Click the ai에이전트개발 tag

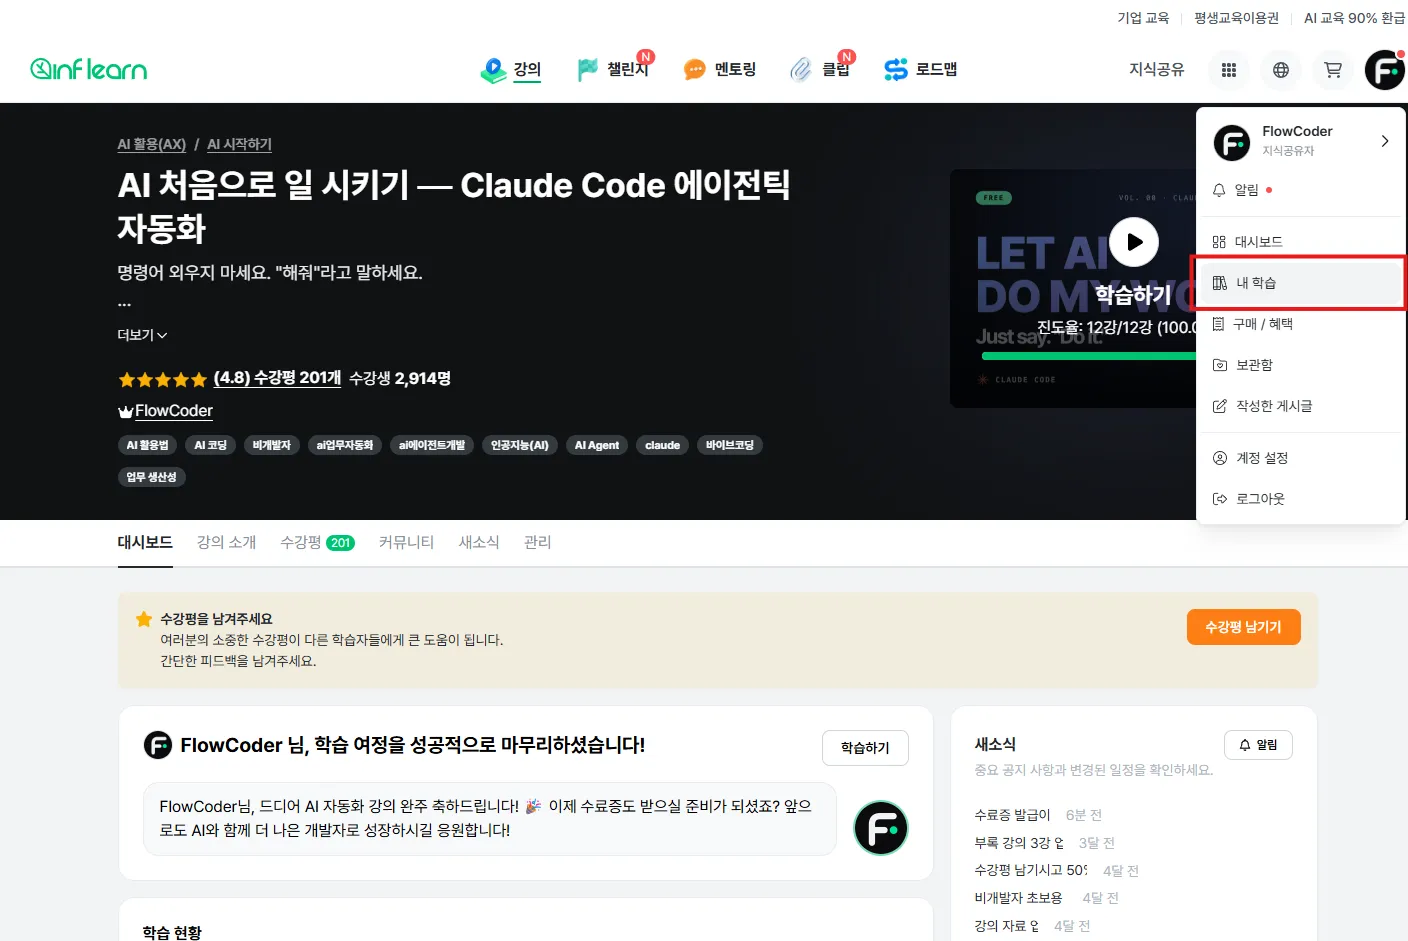click(432, 445)
